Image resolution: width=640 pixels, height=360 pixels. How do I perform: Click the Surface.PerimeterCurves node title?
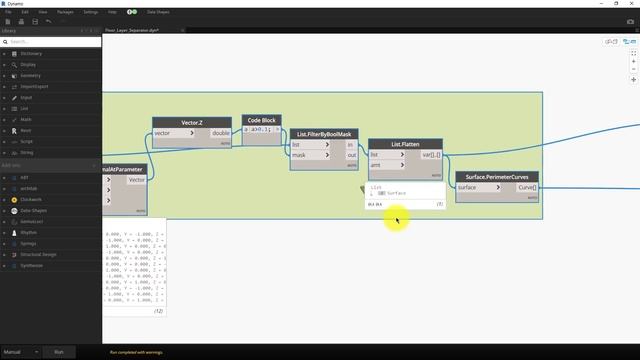click(x=497, y=177)
